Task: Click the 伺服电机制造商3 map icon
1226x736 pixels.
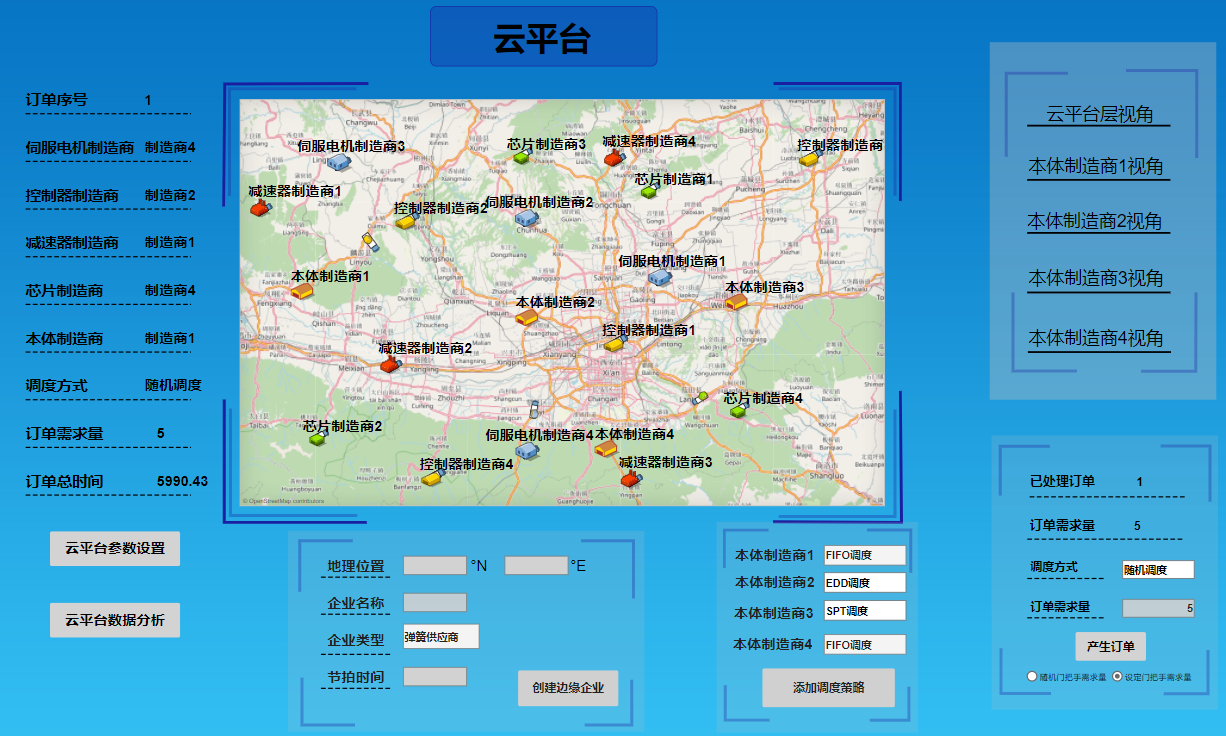Action: tap(339, 161)
